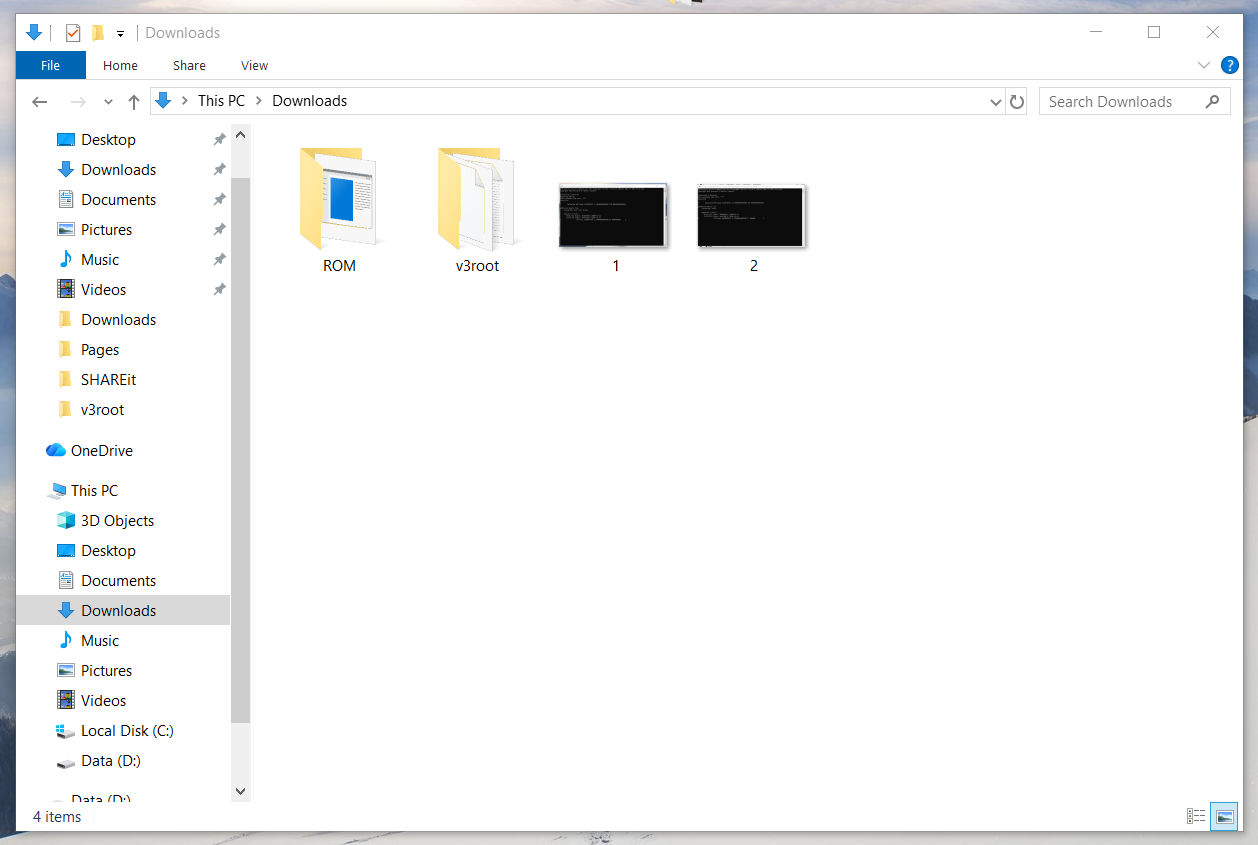Refresh the Downloads folder view
The image size is (1258, 845).
click(x=1017, y=102)
